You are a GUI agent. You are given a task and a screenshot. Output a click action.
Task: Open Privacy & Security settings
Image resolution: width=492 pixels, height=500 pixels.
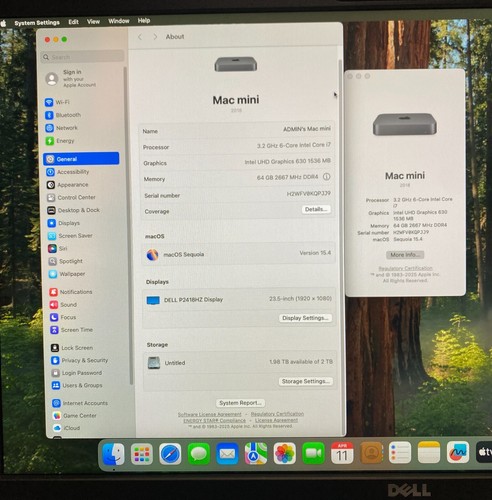click(80, 360)
